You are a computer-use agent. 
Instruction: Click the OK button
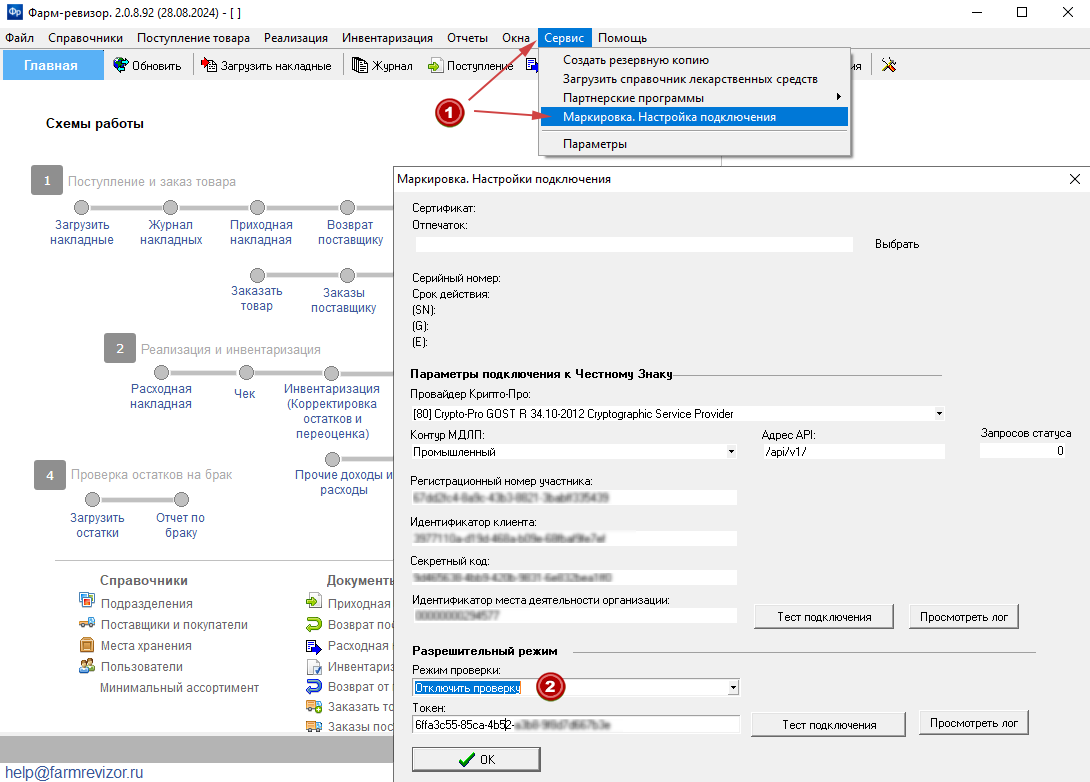476,759
